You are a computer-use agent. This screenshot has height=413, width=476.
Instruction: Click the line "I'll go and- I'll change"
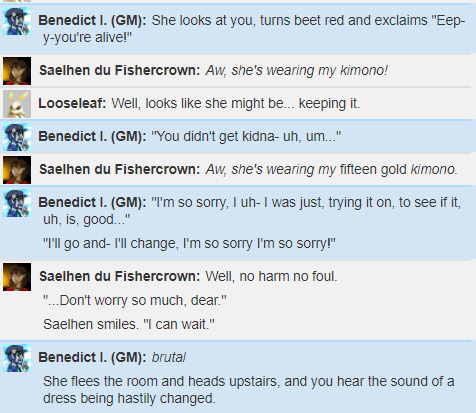click(x=189, y=243)
